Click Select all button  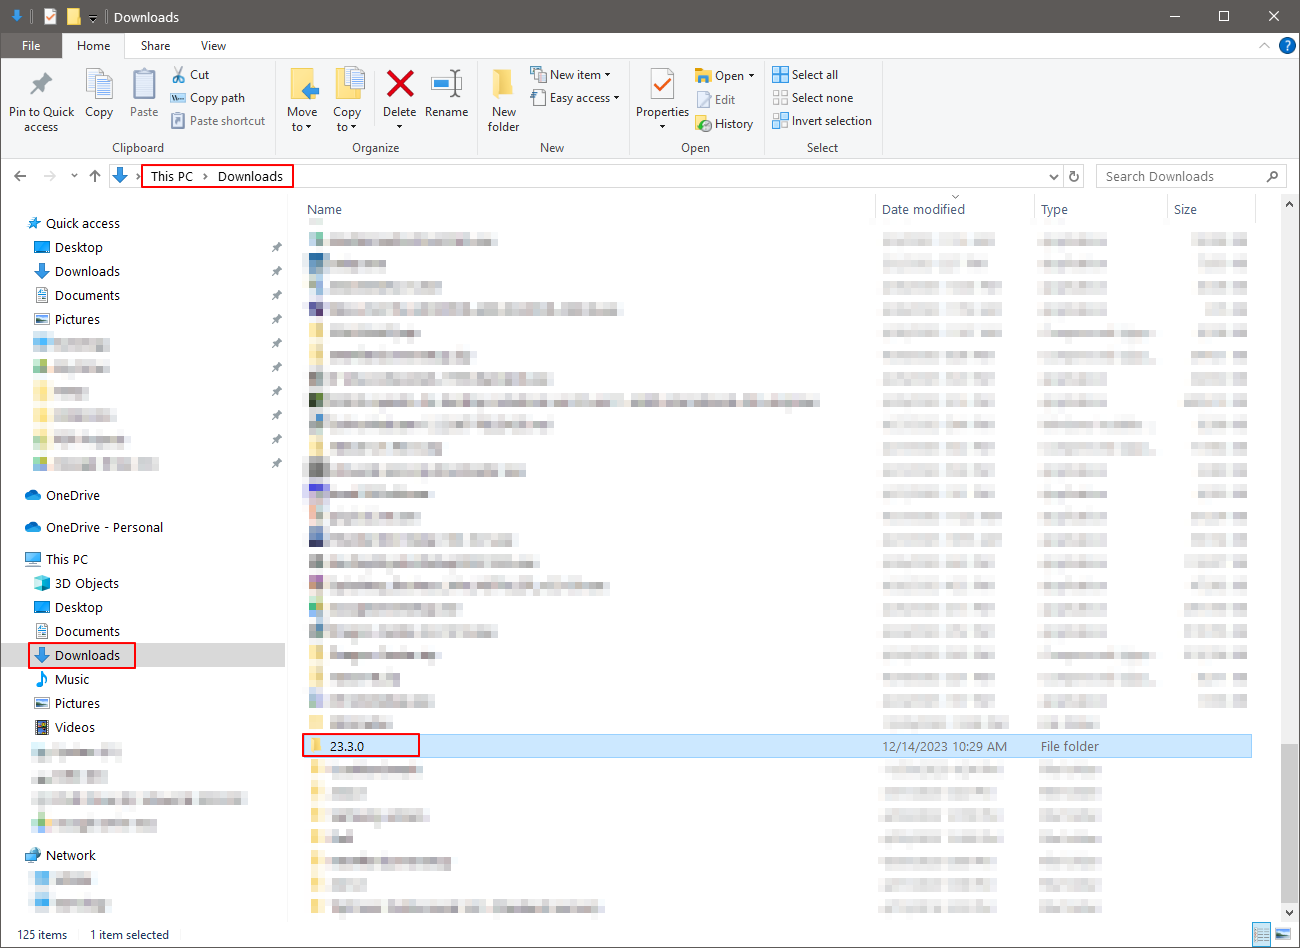[x=805, y=75]
